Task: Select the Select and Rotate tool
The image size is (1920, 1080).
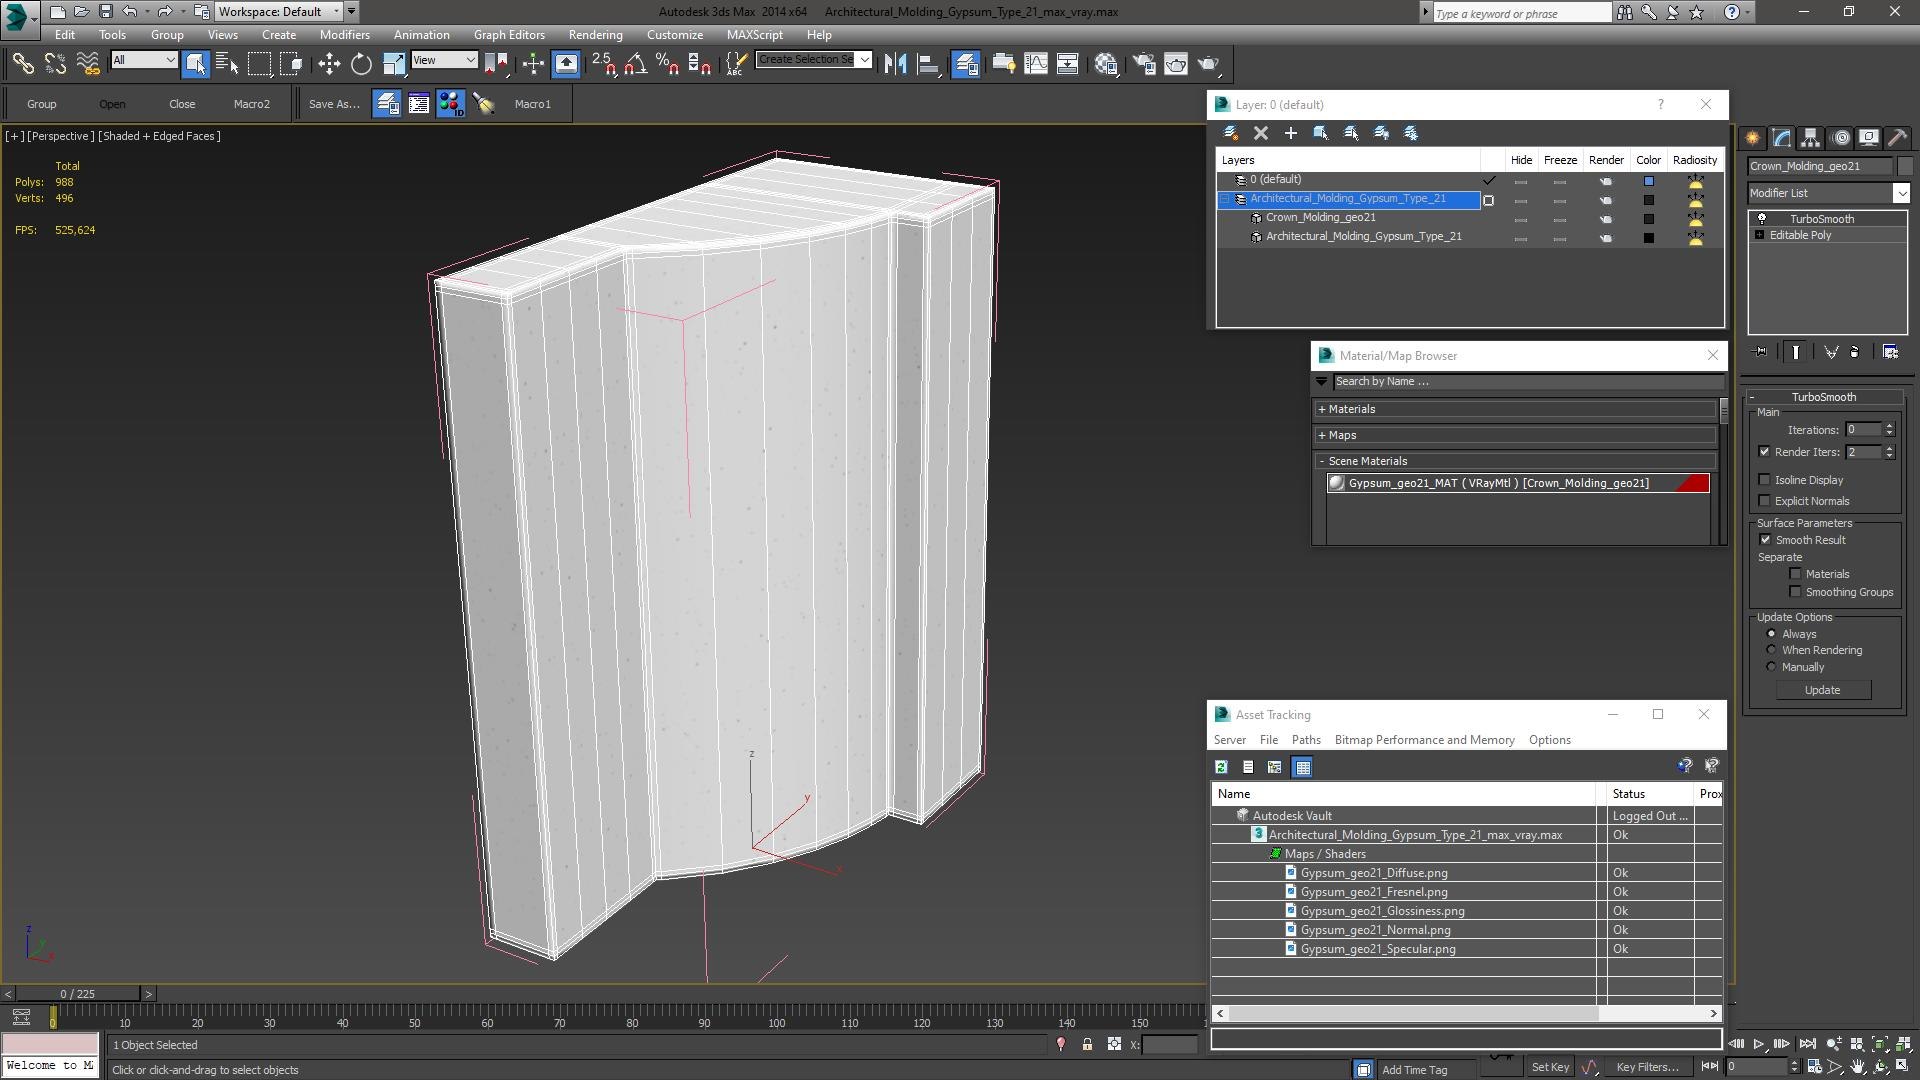Action: (361, 64)
